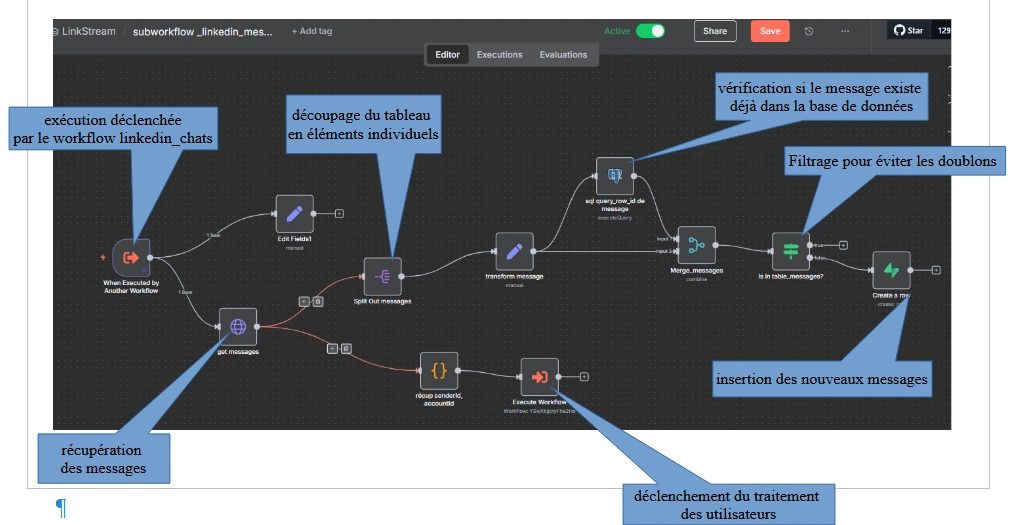The width and height of the screenshot is (1012, 525).
Task: Open the three-dots workflow options menu
Action: (x=845, y=31)
